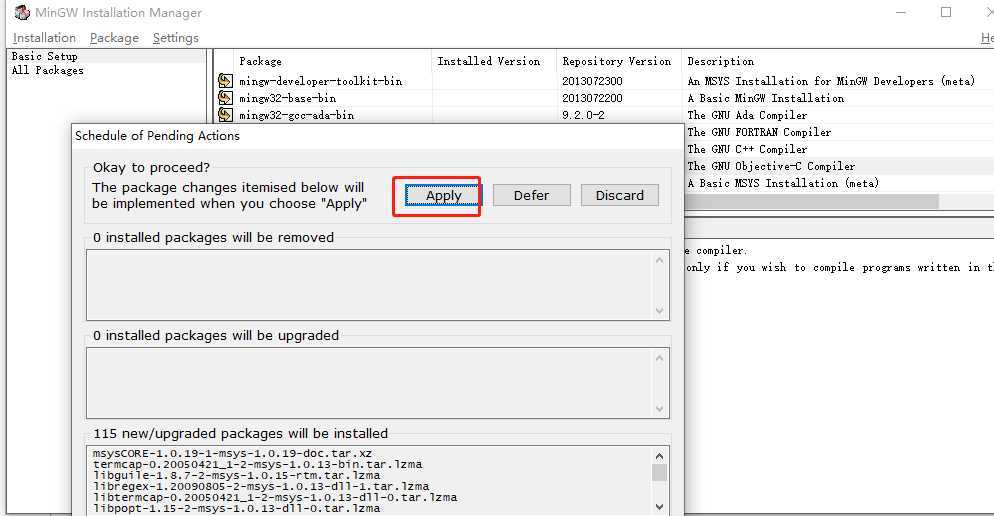Maximize the MinGW Installation Manager window
Viewport: 994px width, 516px height.
pyautogui.click(x=946, y=12)
